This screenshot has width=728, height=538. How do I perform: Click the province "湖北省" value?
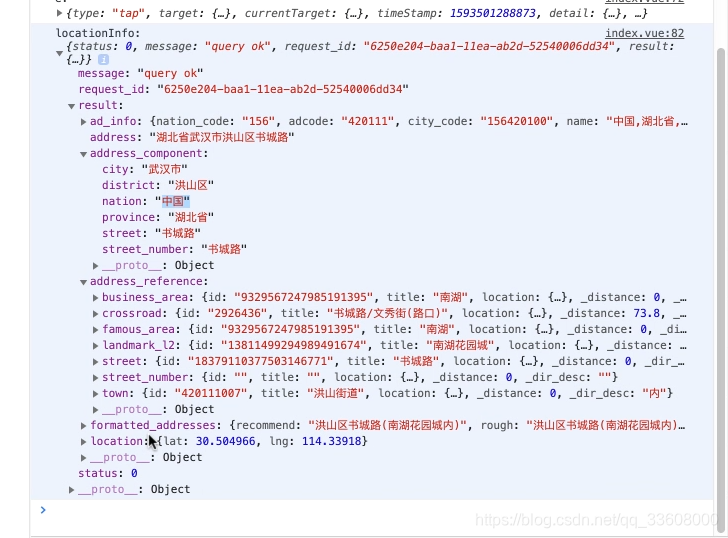pyautogui.click(x=191, y=217)
